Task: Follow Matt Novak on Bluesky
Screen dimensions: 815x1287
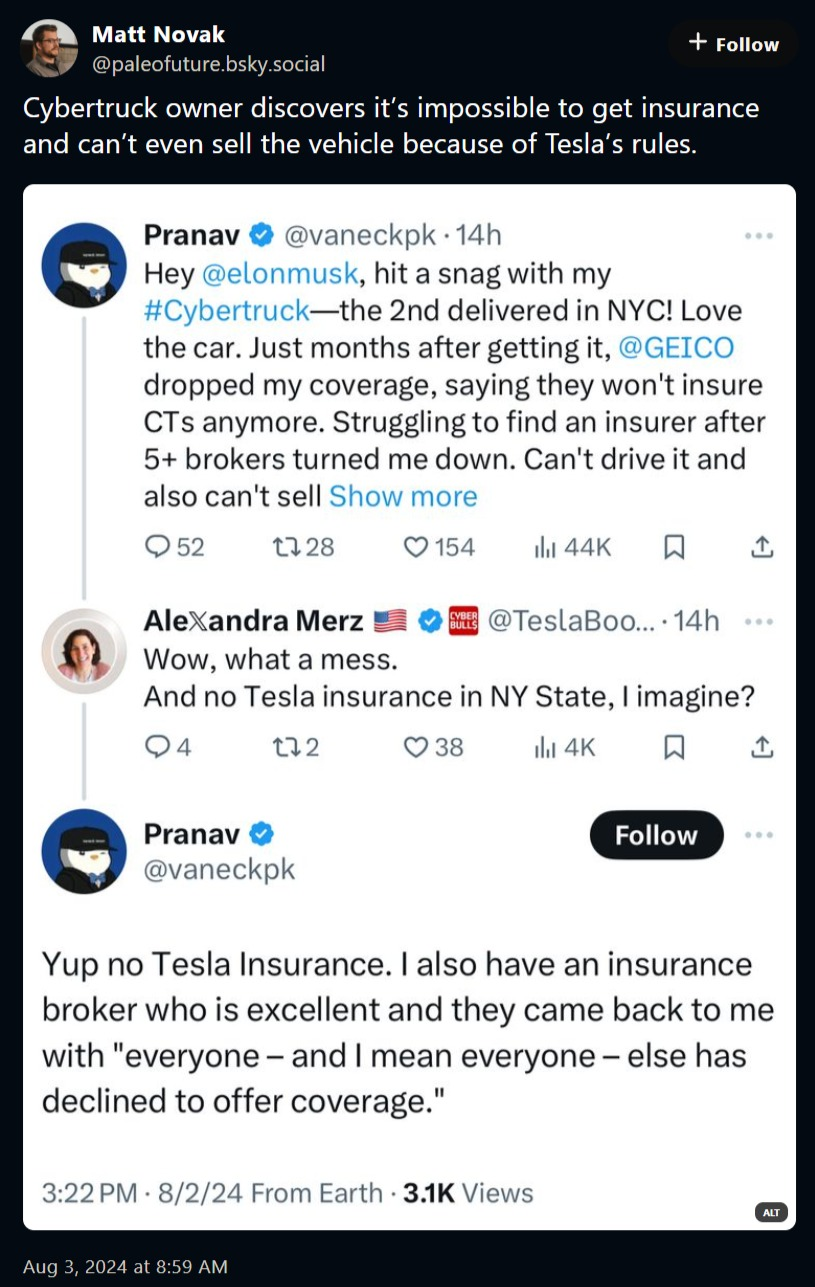Action: (734, 44)
